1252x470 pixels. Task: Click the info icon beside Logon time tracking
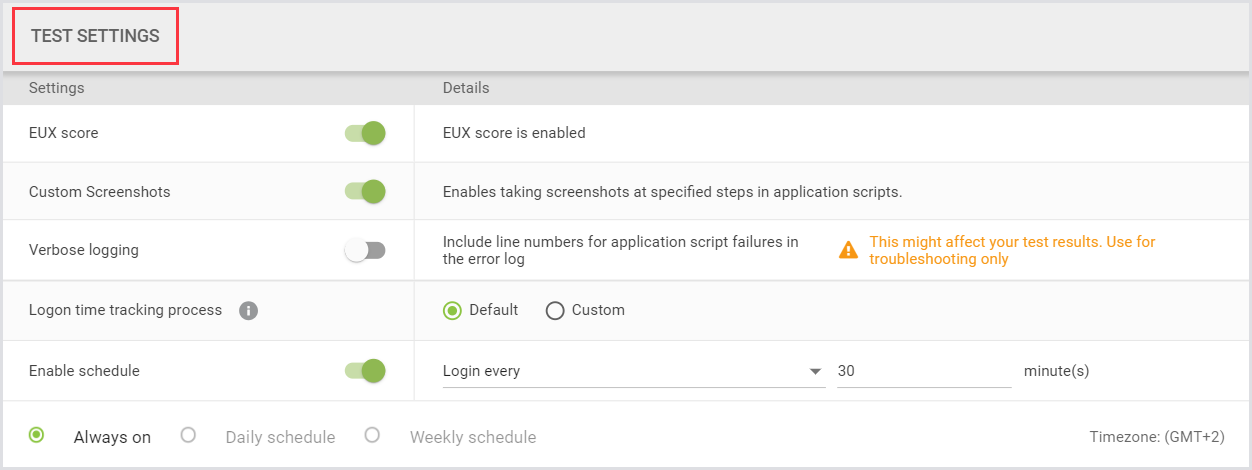[x=249, y=311]
